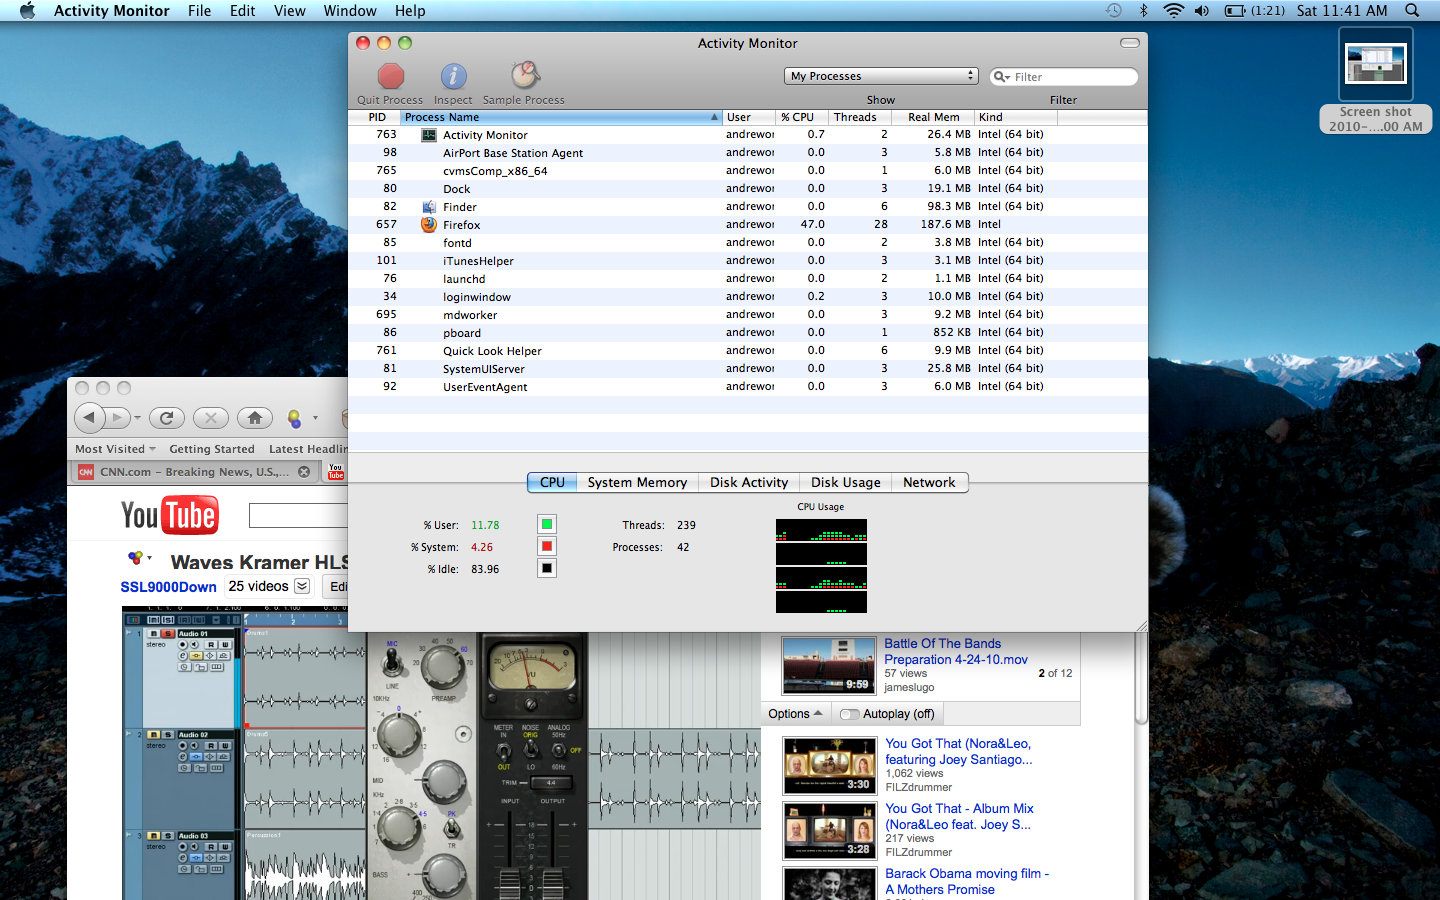Sort by % CPU column header
Screen dimensions: 1440x900
click(802, 117)
